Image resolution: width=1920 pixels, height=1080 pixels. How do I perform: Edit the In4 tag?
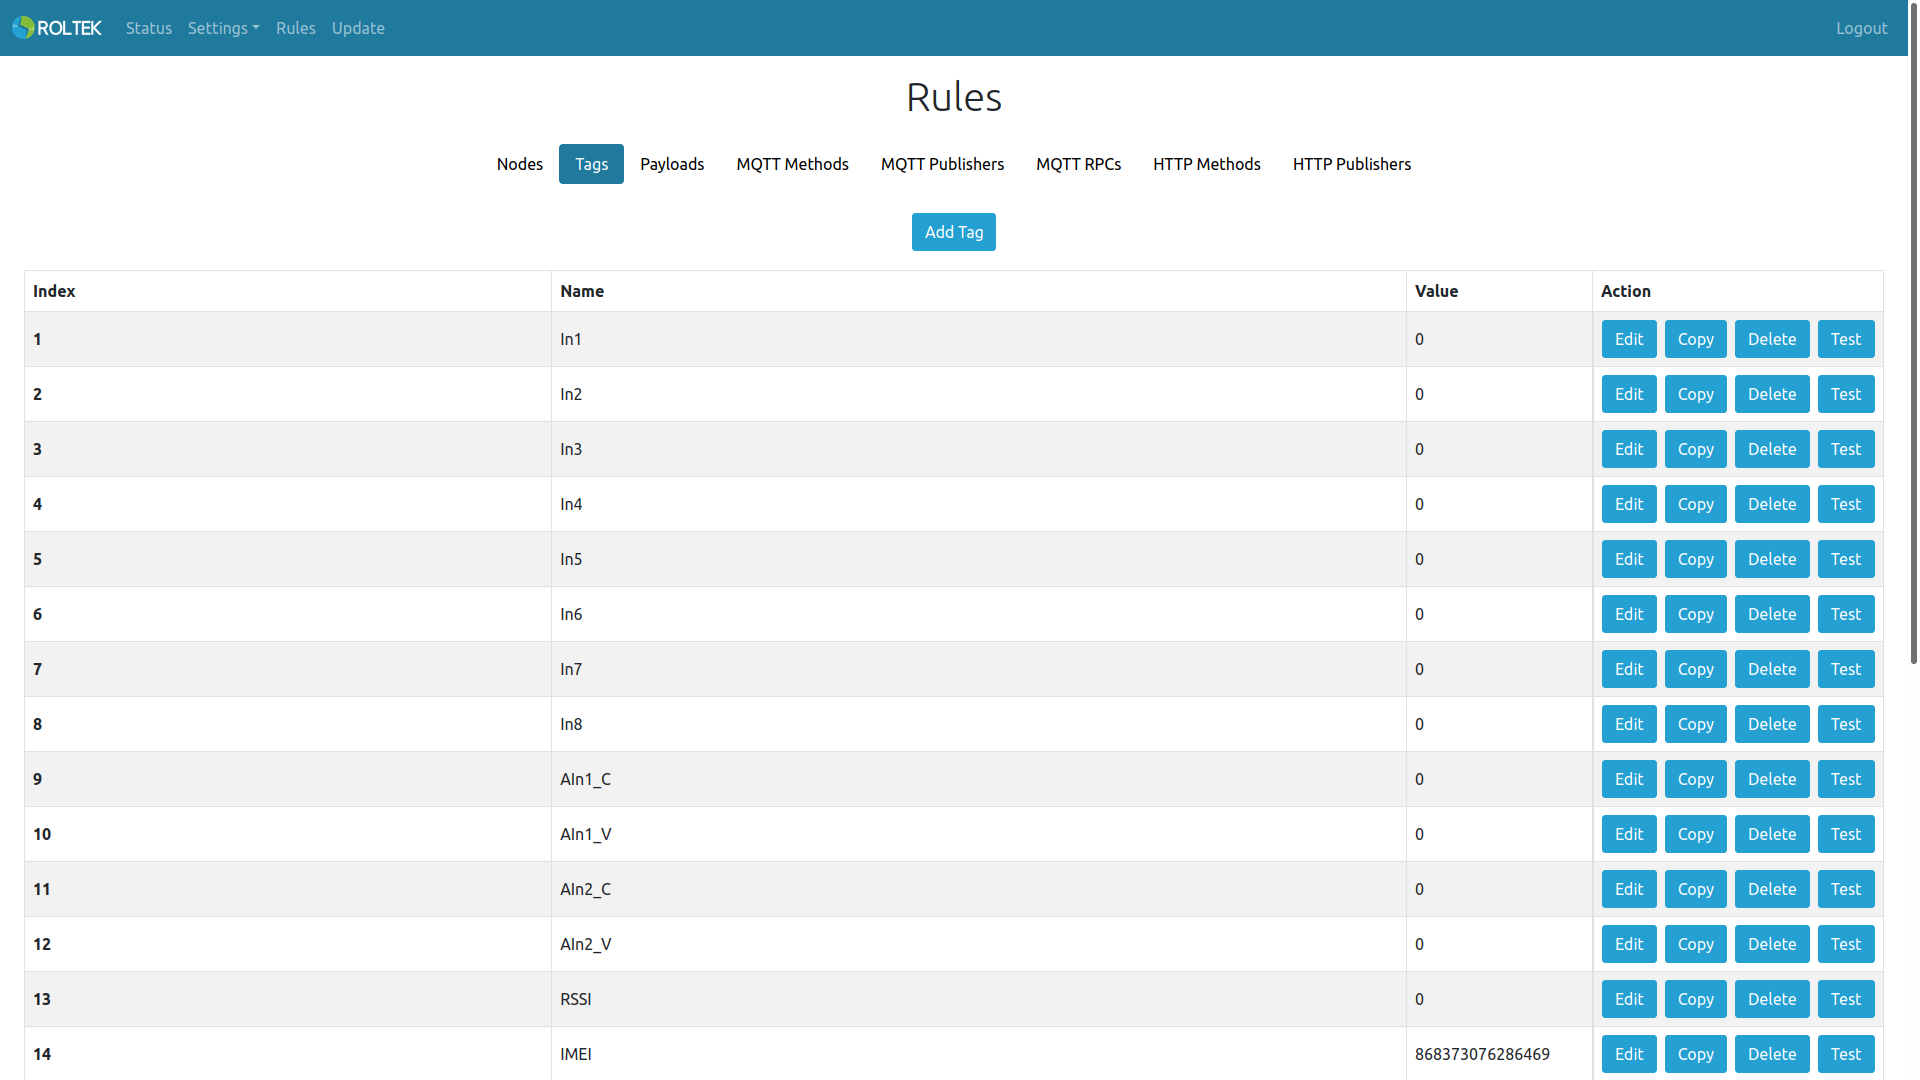click(x=1629, y=504)
